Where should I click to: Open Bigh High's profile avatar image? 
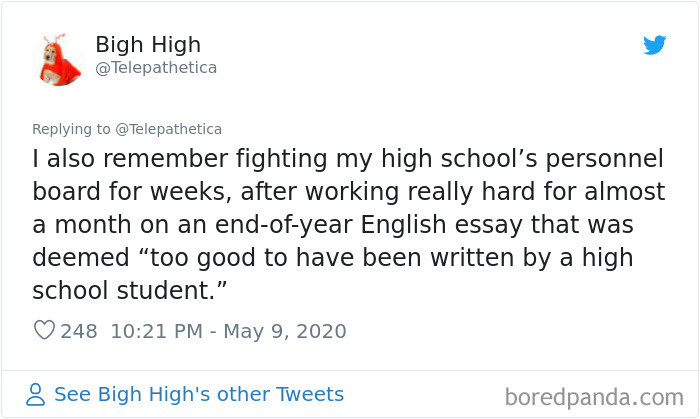coord(59,59)
